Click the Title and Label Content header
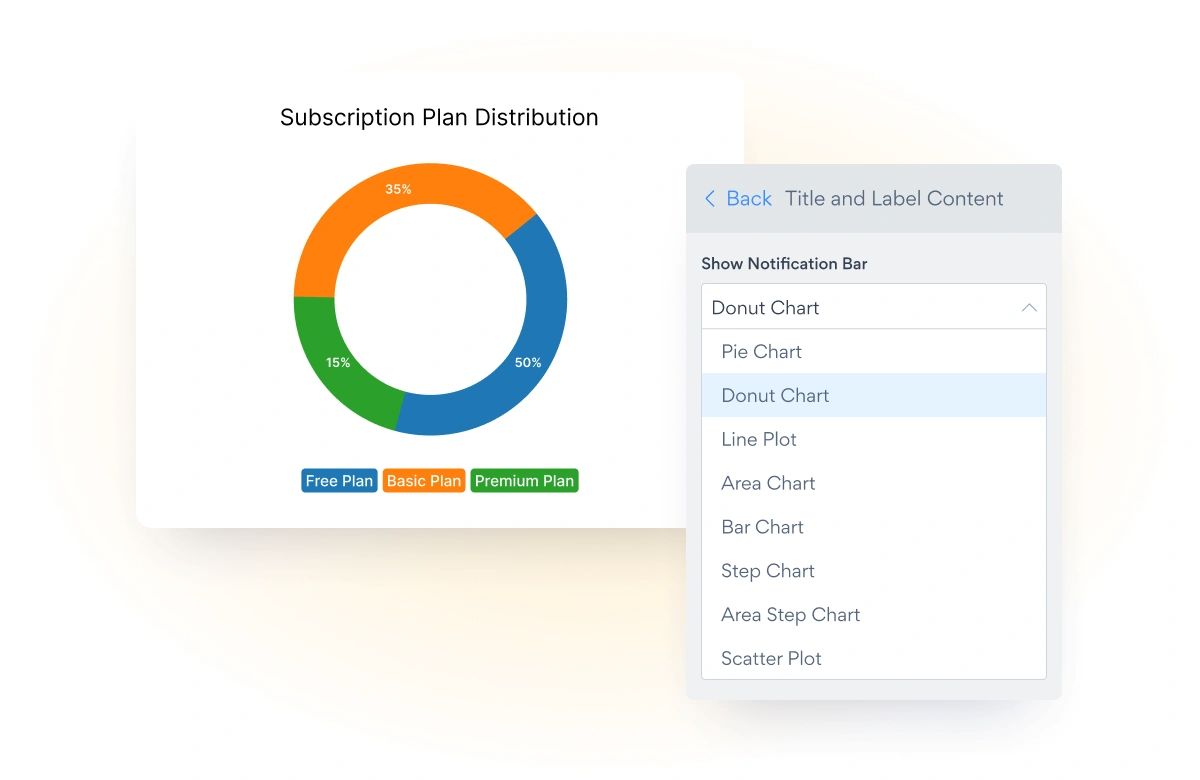 [x=894, y=199]
